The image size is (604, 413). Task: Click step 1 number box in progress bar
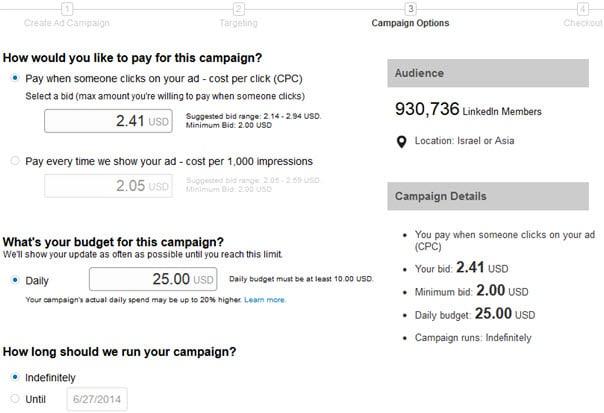coord(67,8)
